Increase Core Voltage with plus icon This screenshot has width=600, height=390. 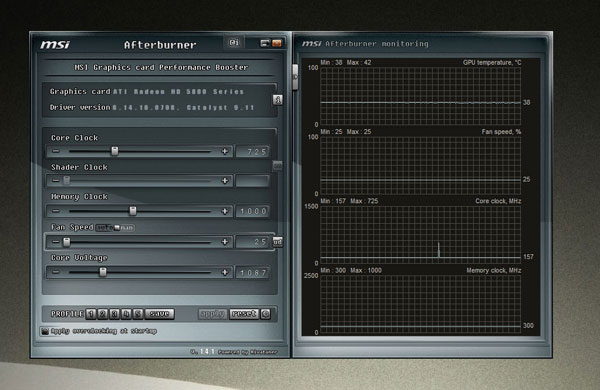click(x=225, y=273)
